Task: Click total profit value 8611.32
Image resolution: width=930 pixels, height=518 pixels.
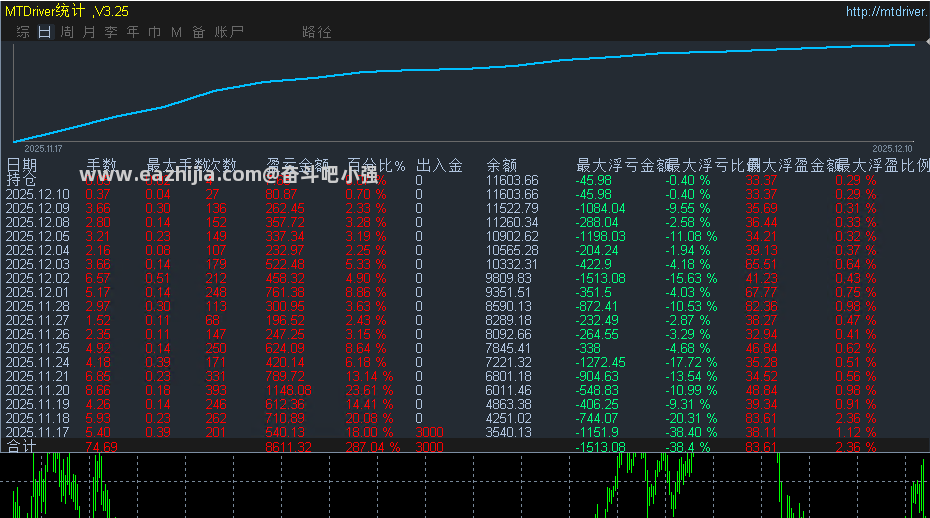Action: [288, 447]
